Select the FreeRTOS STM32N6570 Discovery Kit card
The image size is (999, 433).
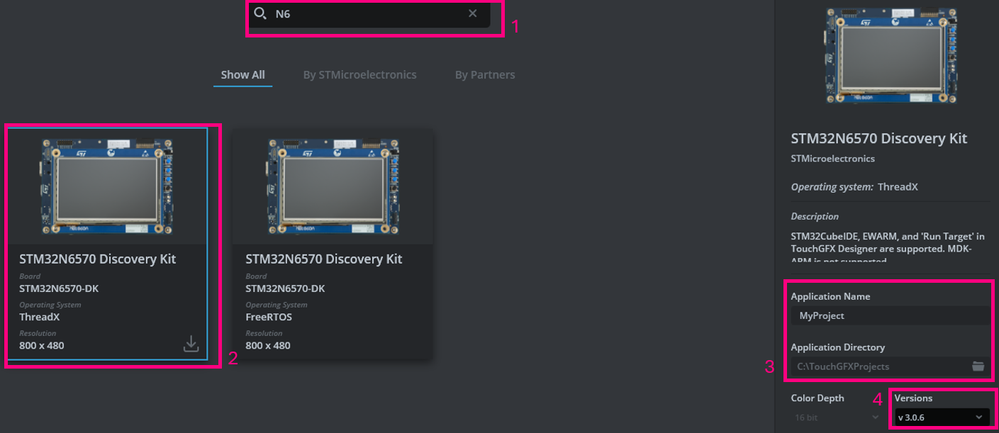333,243
